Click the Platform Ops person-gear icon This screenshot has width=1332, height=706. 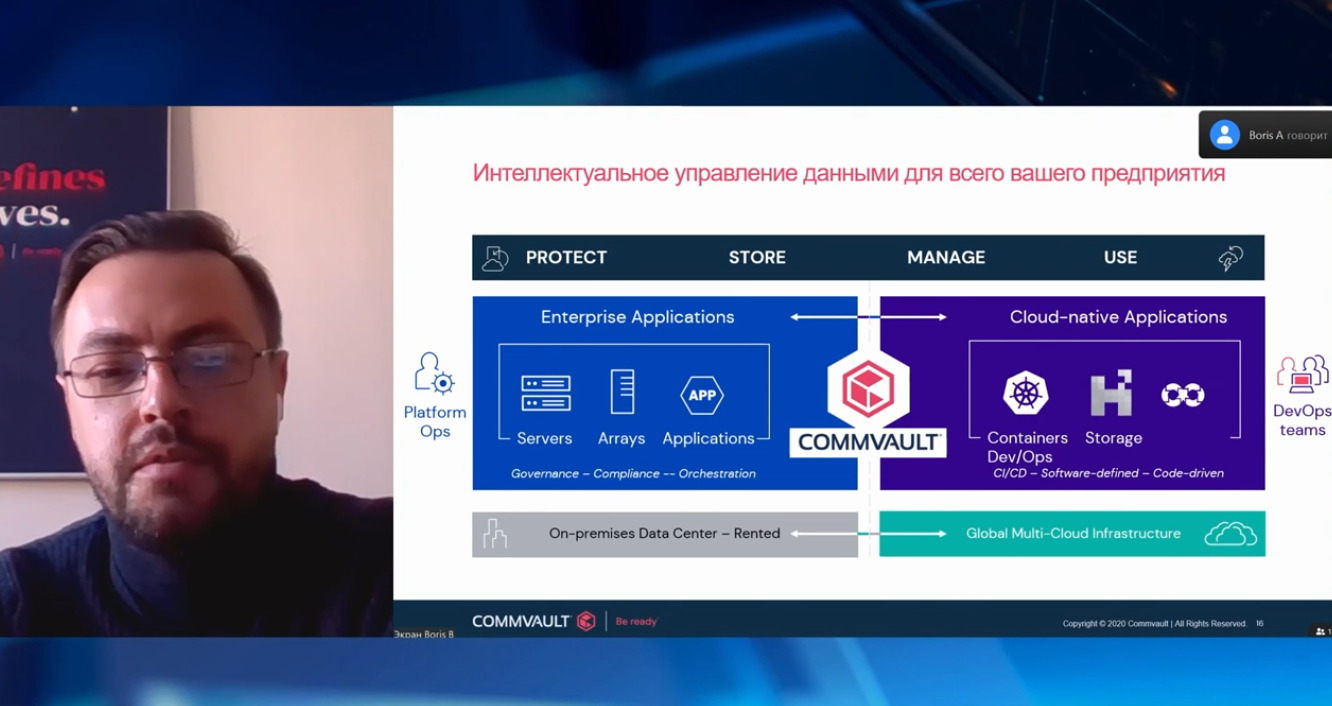(435, 374)
